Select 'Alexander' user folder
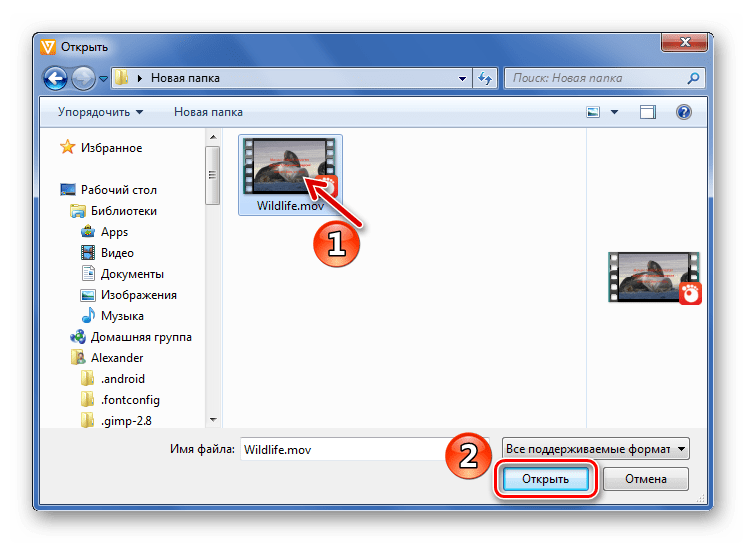 coord(117,358)
